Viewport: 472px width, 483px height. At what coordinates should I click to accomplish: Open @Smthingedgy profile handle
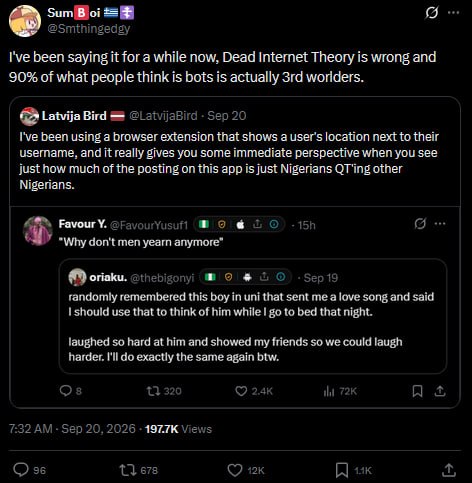[89, 29]
